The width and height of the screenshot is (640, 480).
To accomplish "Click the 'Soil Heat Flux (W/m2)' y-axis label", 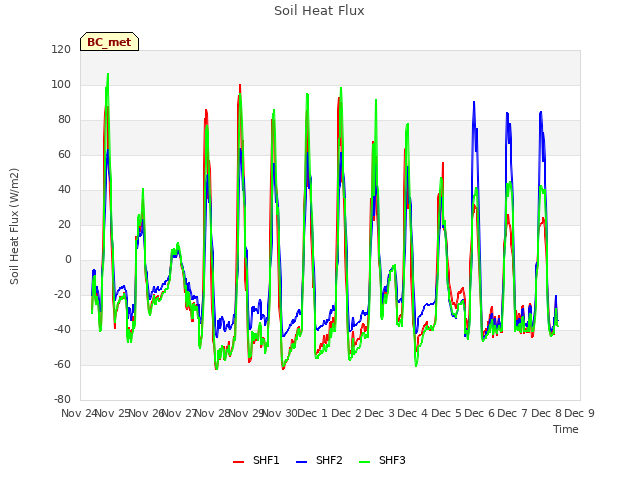I will pyautogui.click(x=14, y=226).
